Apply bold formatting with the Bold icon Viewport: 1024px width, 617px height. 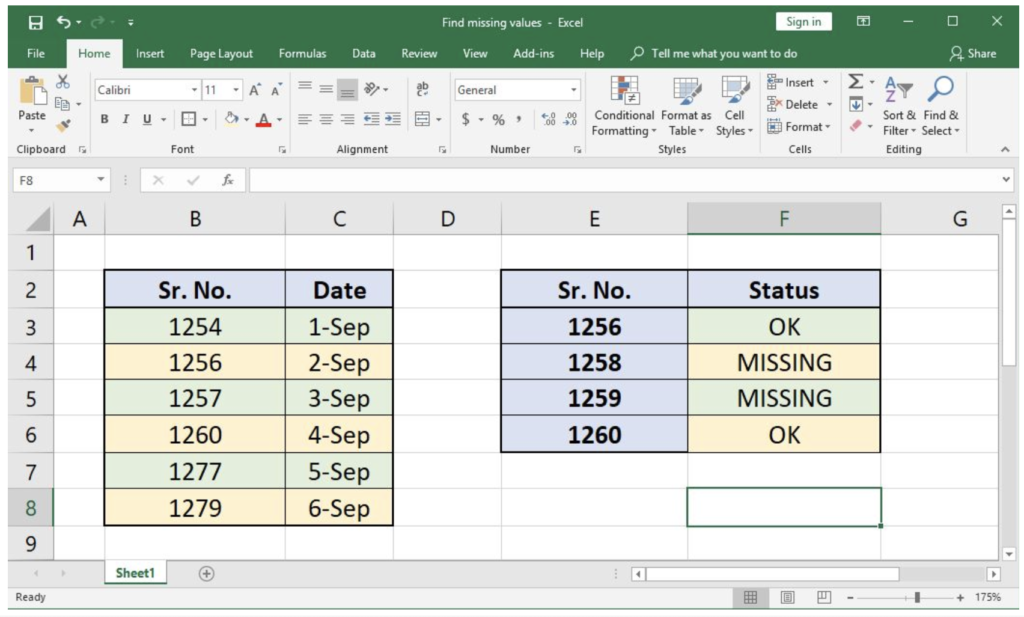104,118
